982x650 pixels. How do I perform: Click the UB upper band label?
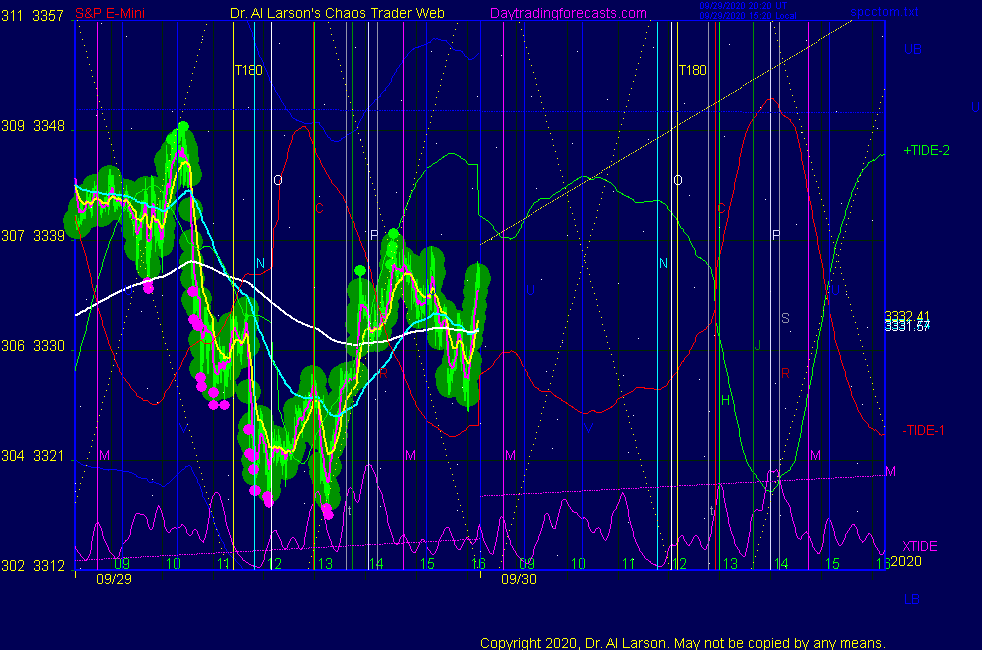912,48
